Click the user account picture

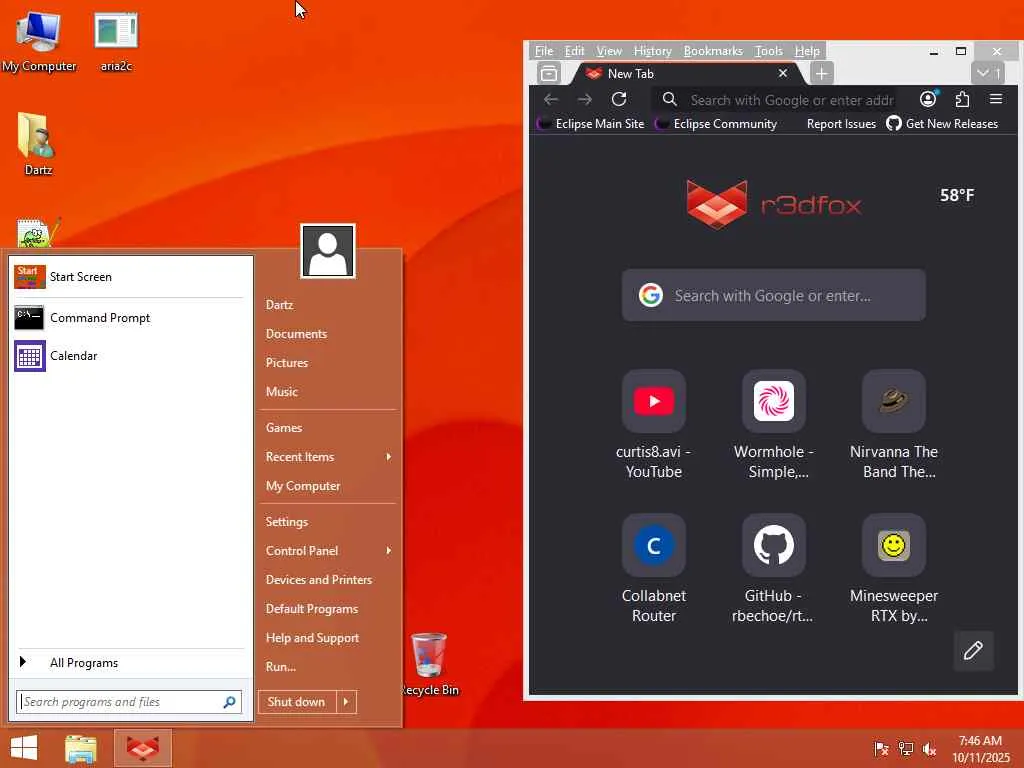tap(328, 251)
